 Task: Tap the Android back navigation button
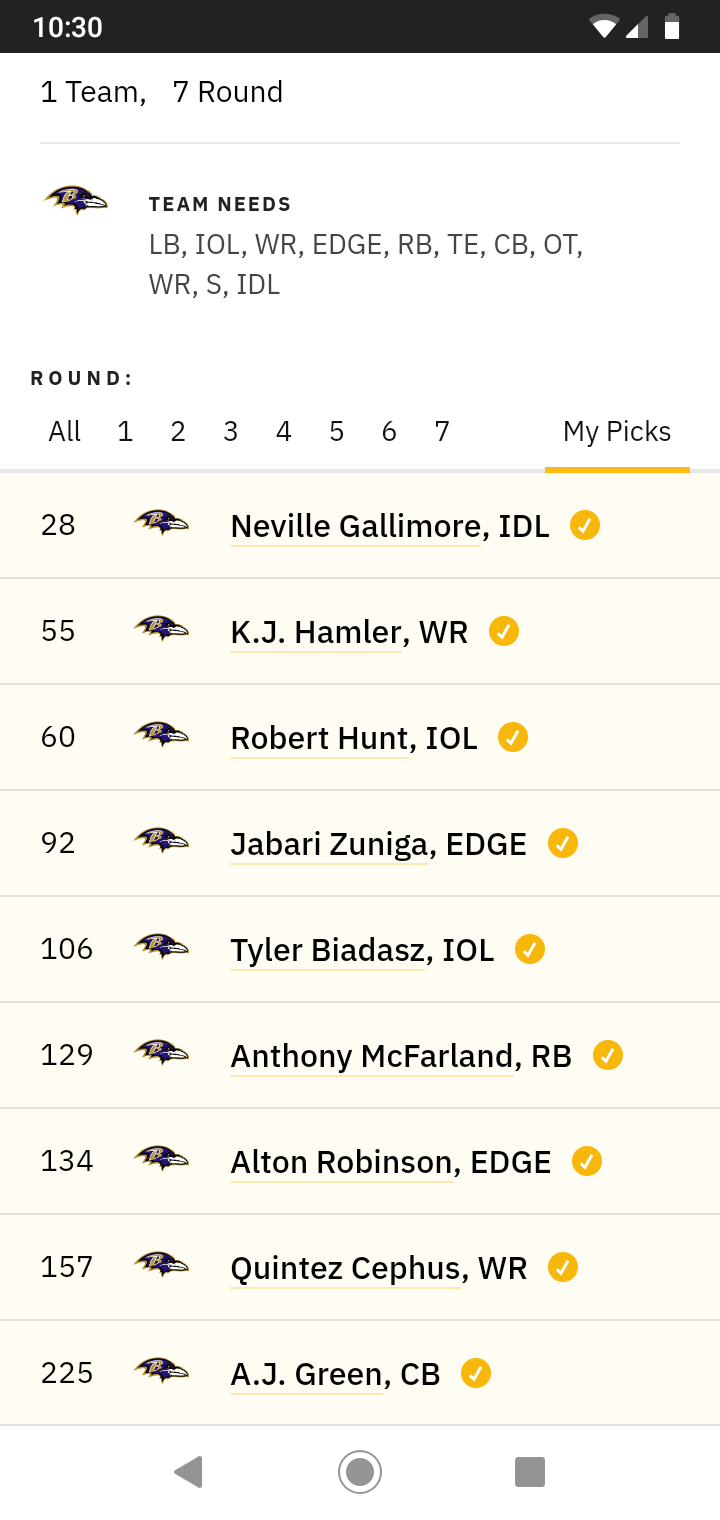coord(188,1472)
